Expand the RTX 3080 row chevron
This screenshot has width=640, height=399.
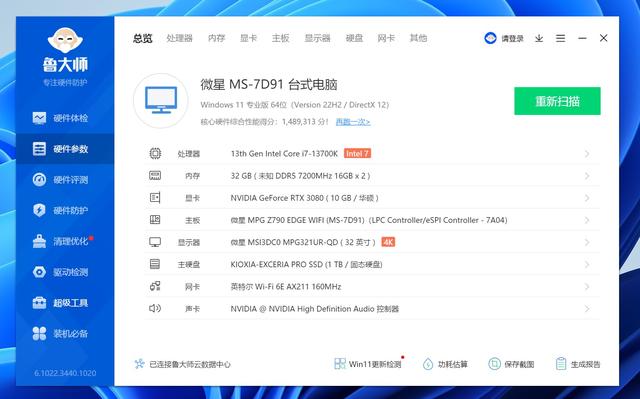click(x=587, y=198)
